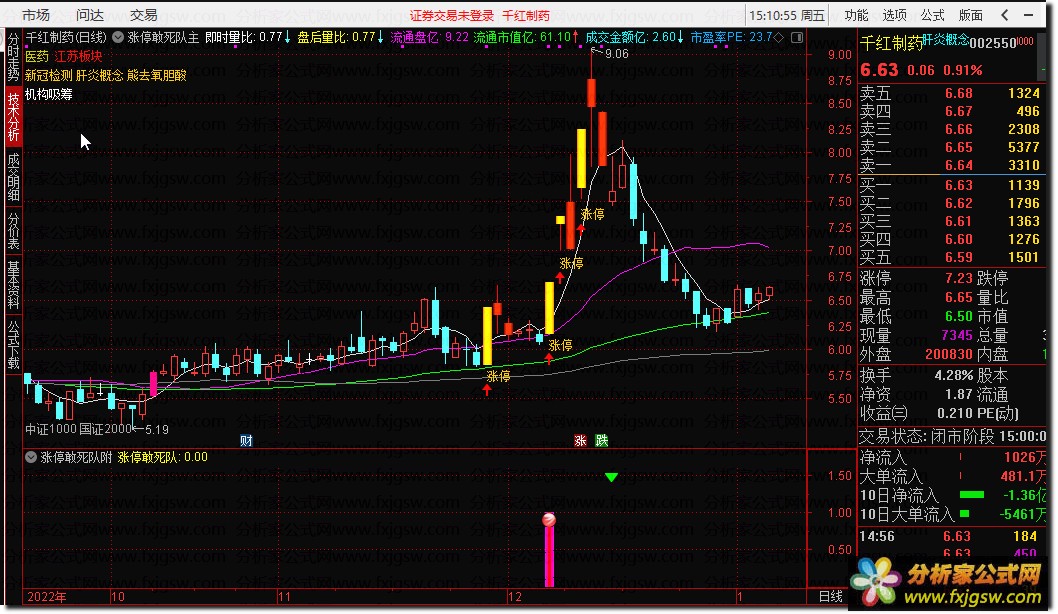Open the 公式下载 side tab
This screenshot has width=1058, height=614.
(x=13, y=344)
